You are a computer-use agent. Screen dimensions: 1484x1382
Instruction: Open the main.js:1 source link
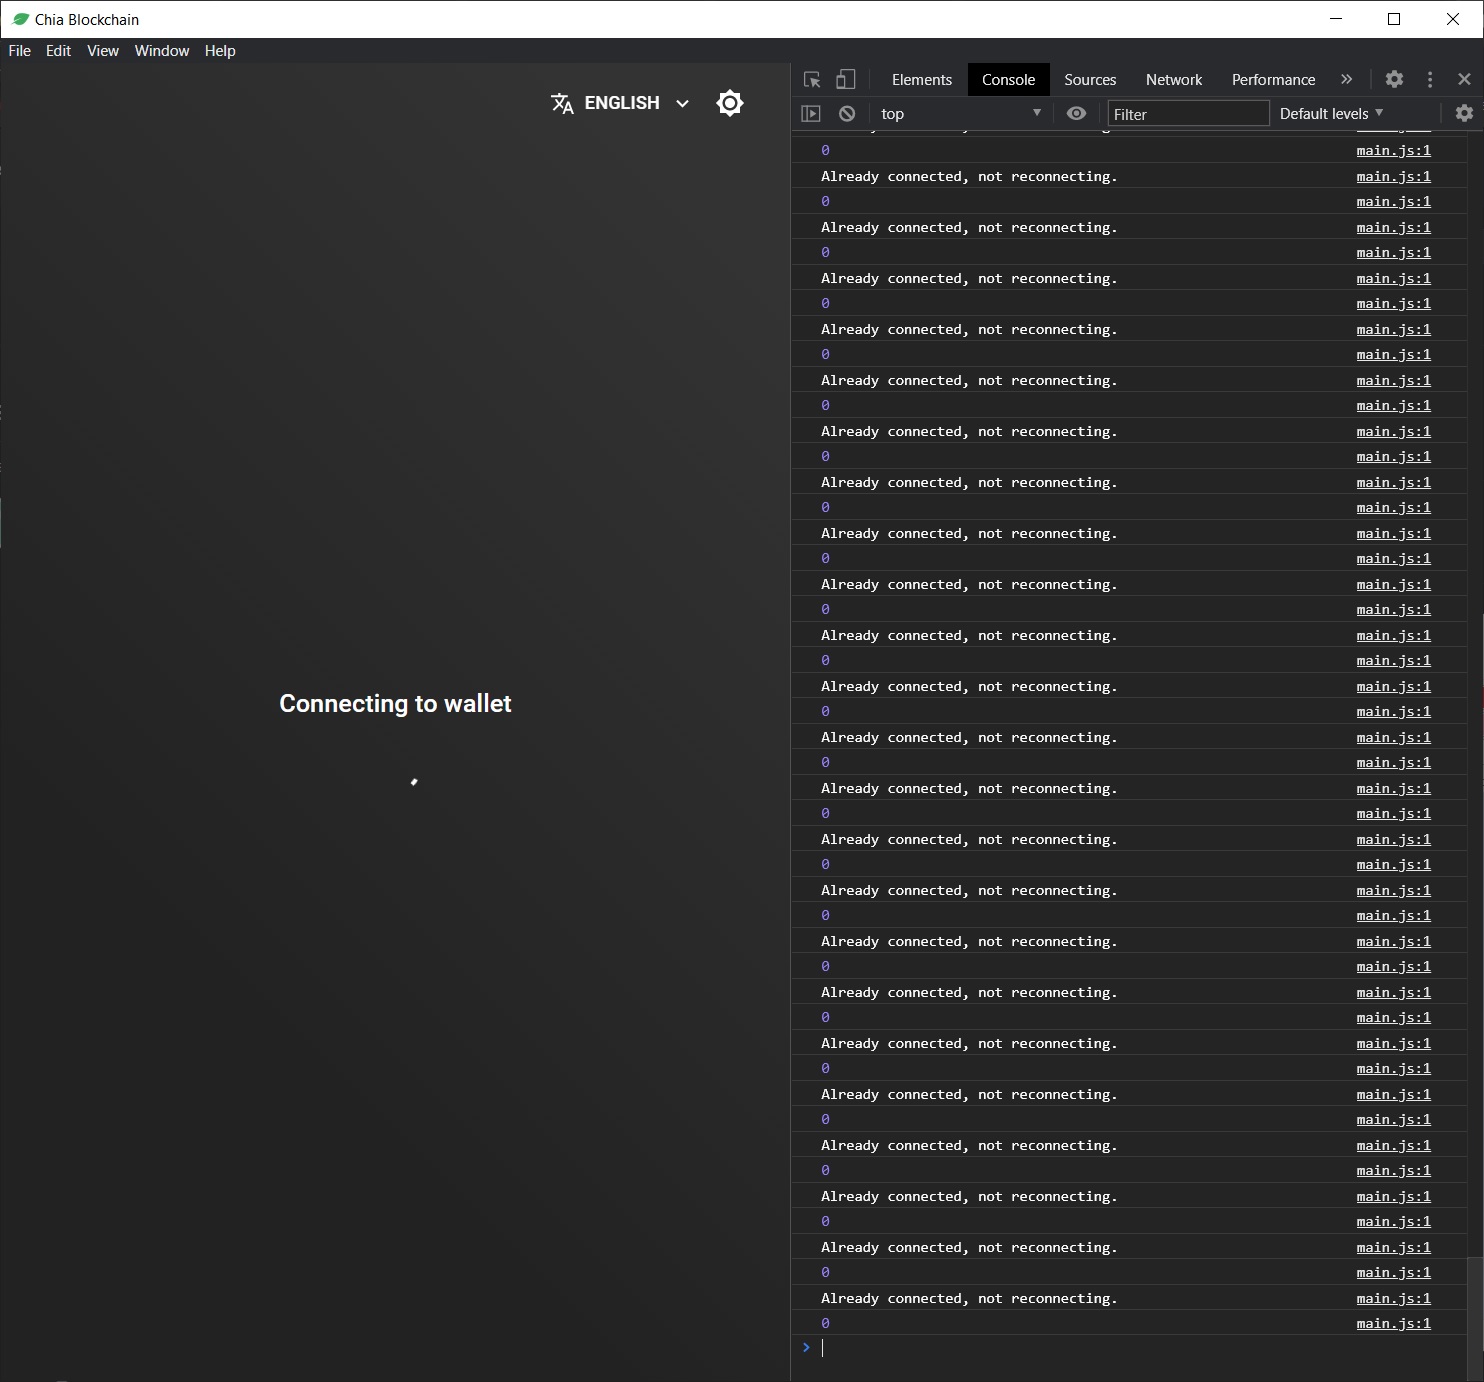point(1392,150)
